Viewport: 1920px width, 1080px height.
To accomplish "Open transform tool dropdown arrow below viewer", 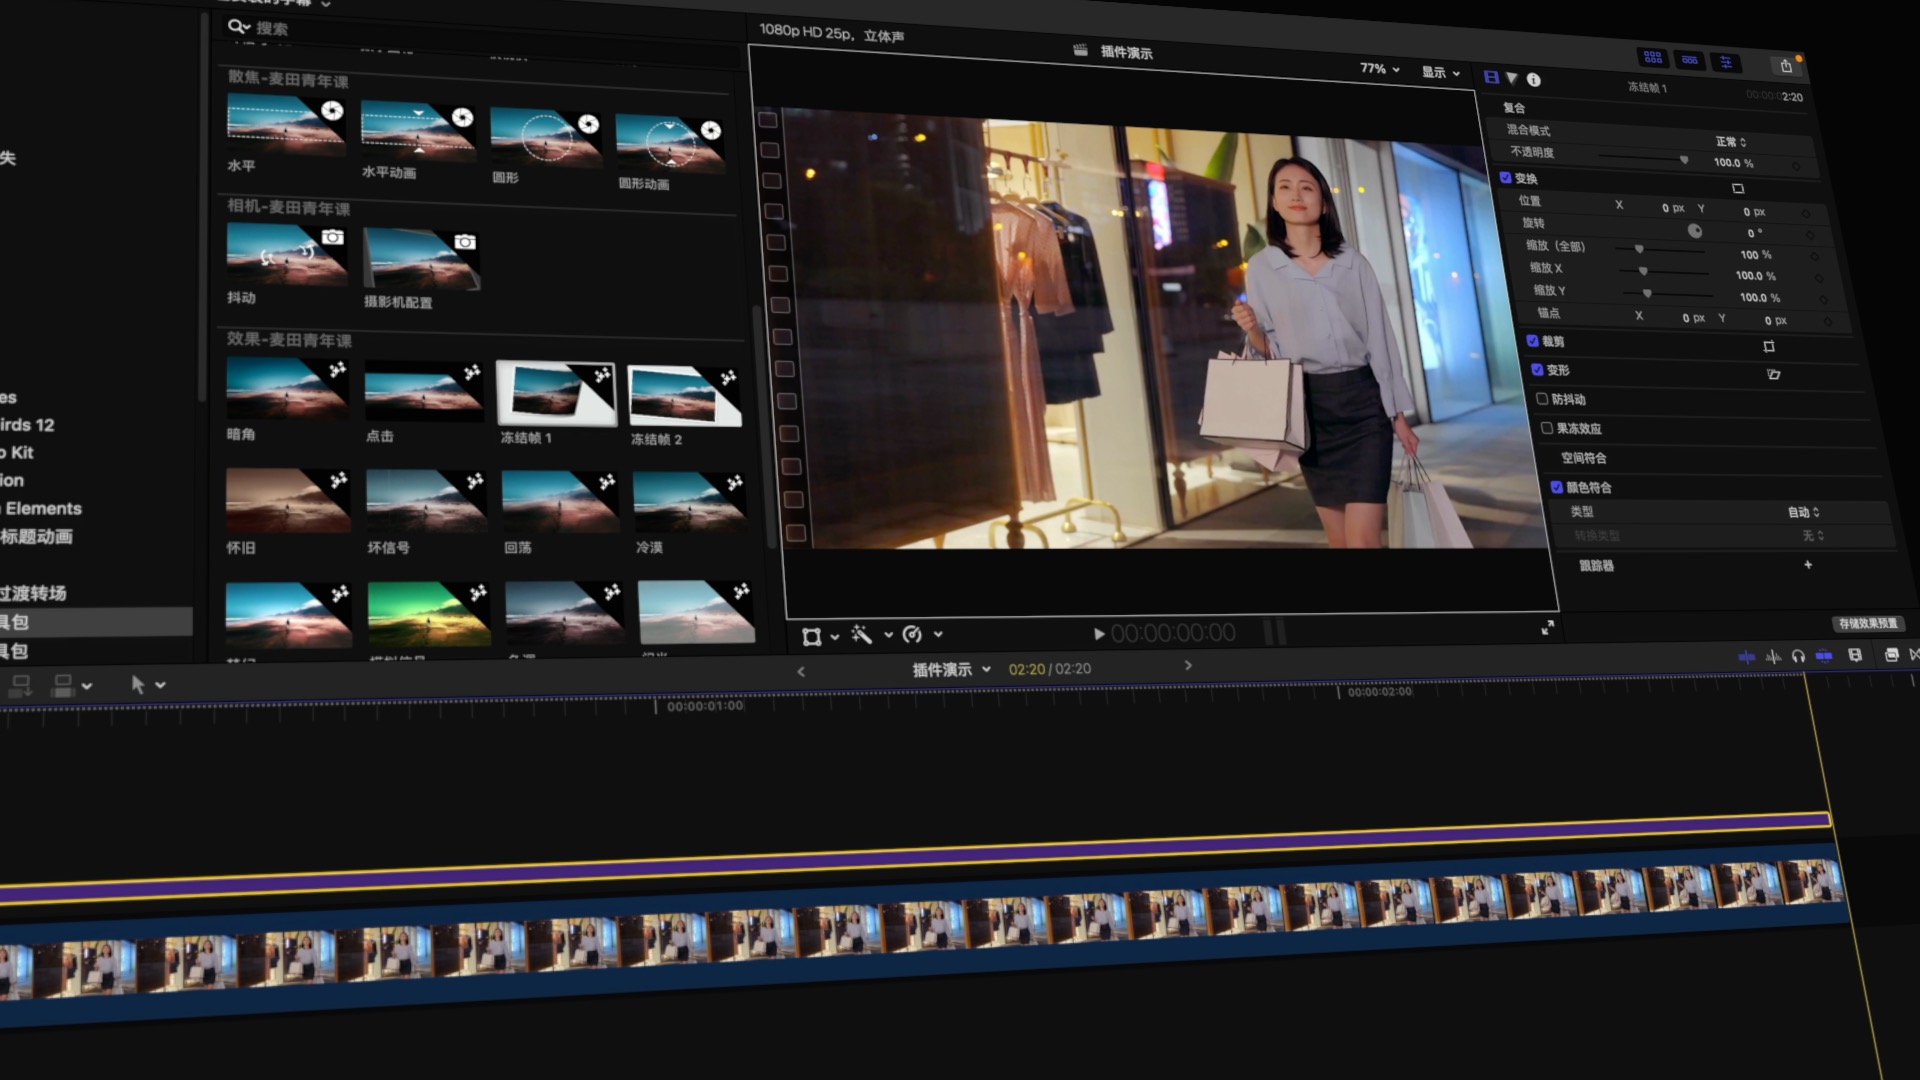I will [835, 637].
